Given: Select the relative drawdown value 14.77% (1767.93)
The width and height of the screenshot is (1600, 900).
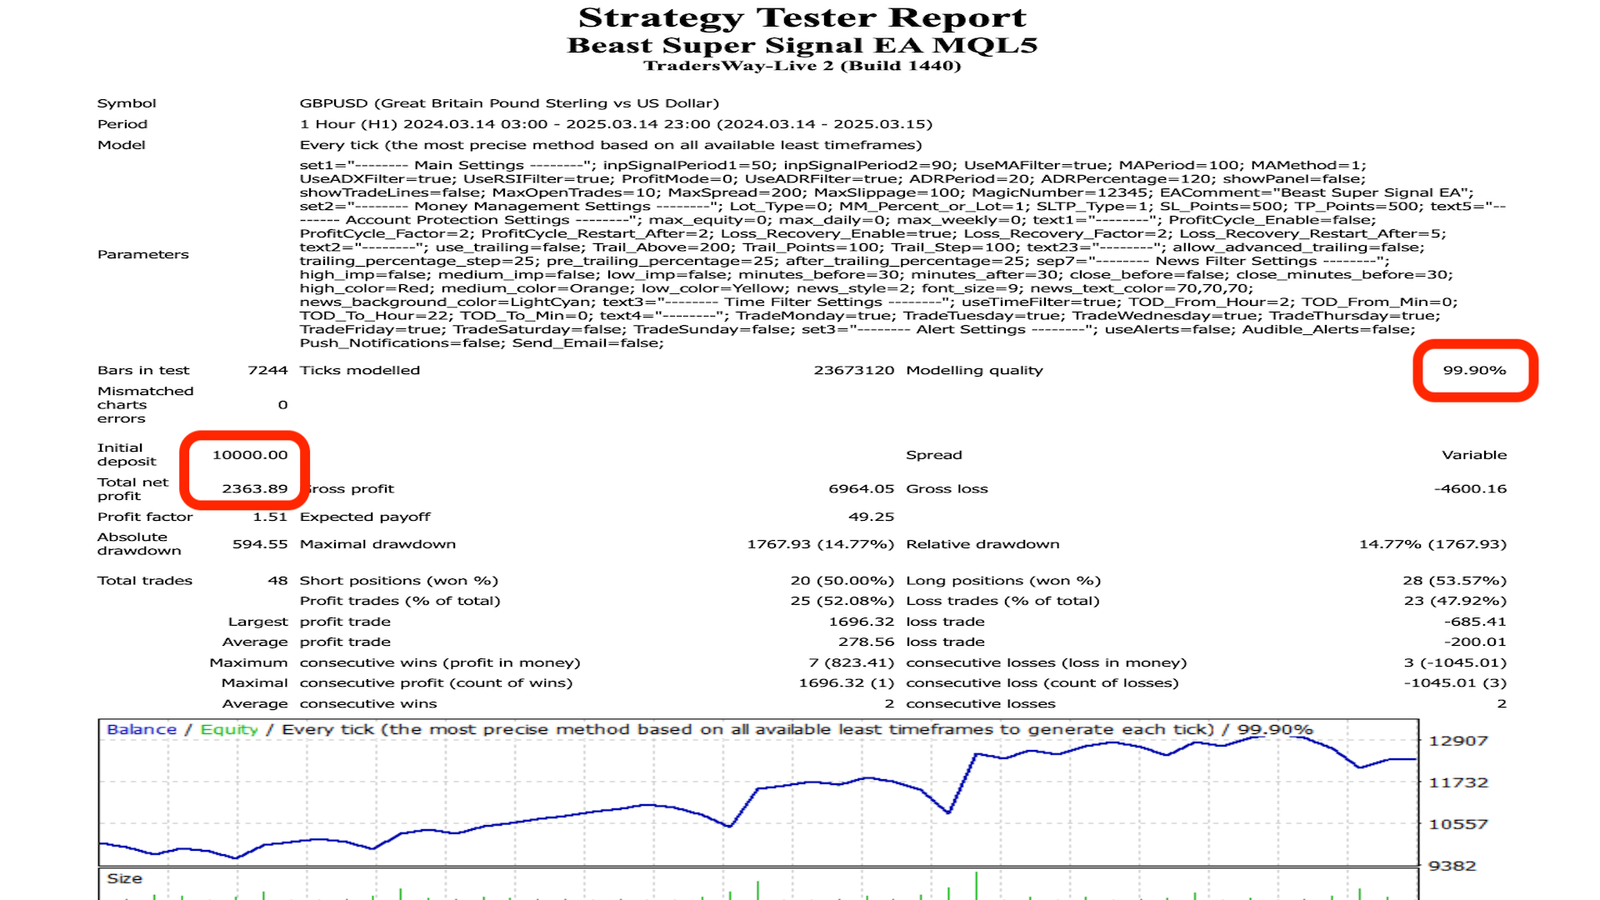Looking at the screenshot, I should pyautogui.click(x=1433, y=544).
